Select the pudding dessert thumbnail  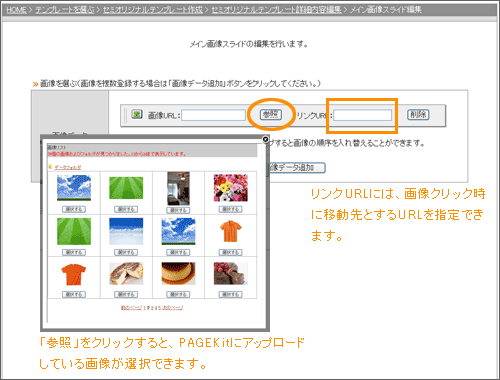click(178, 273)
